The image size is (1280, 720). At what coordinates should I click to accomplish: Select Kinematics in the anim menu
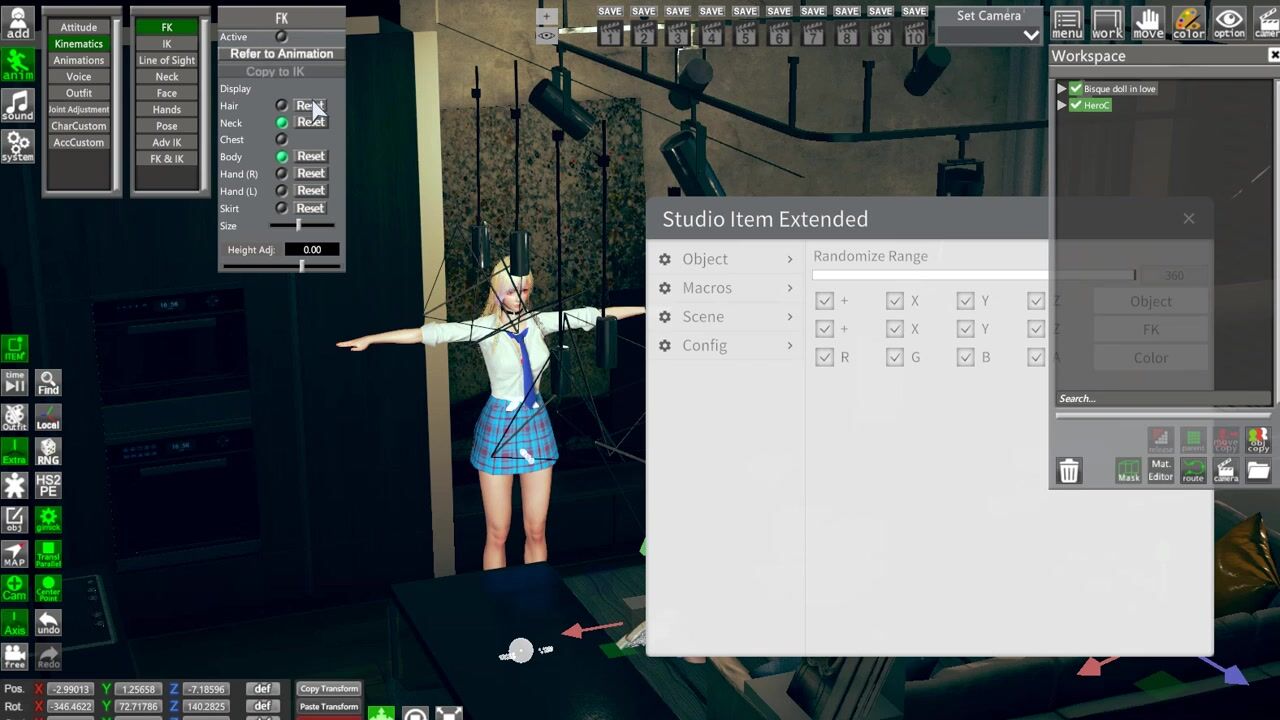(79, 44)
